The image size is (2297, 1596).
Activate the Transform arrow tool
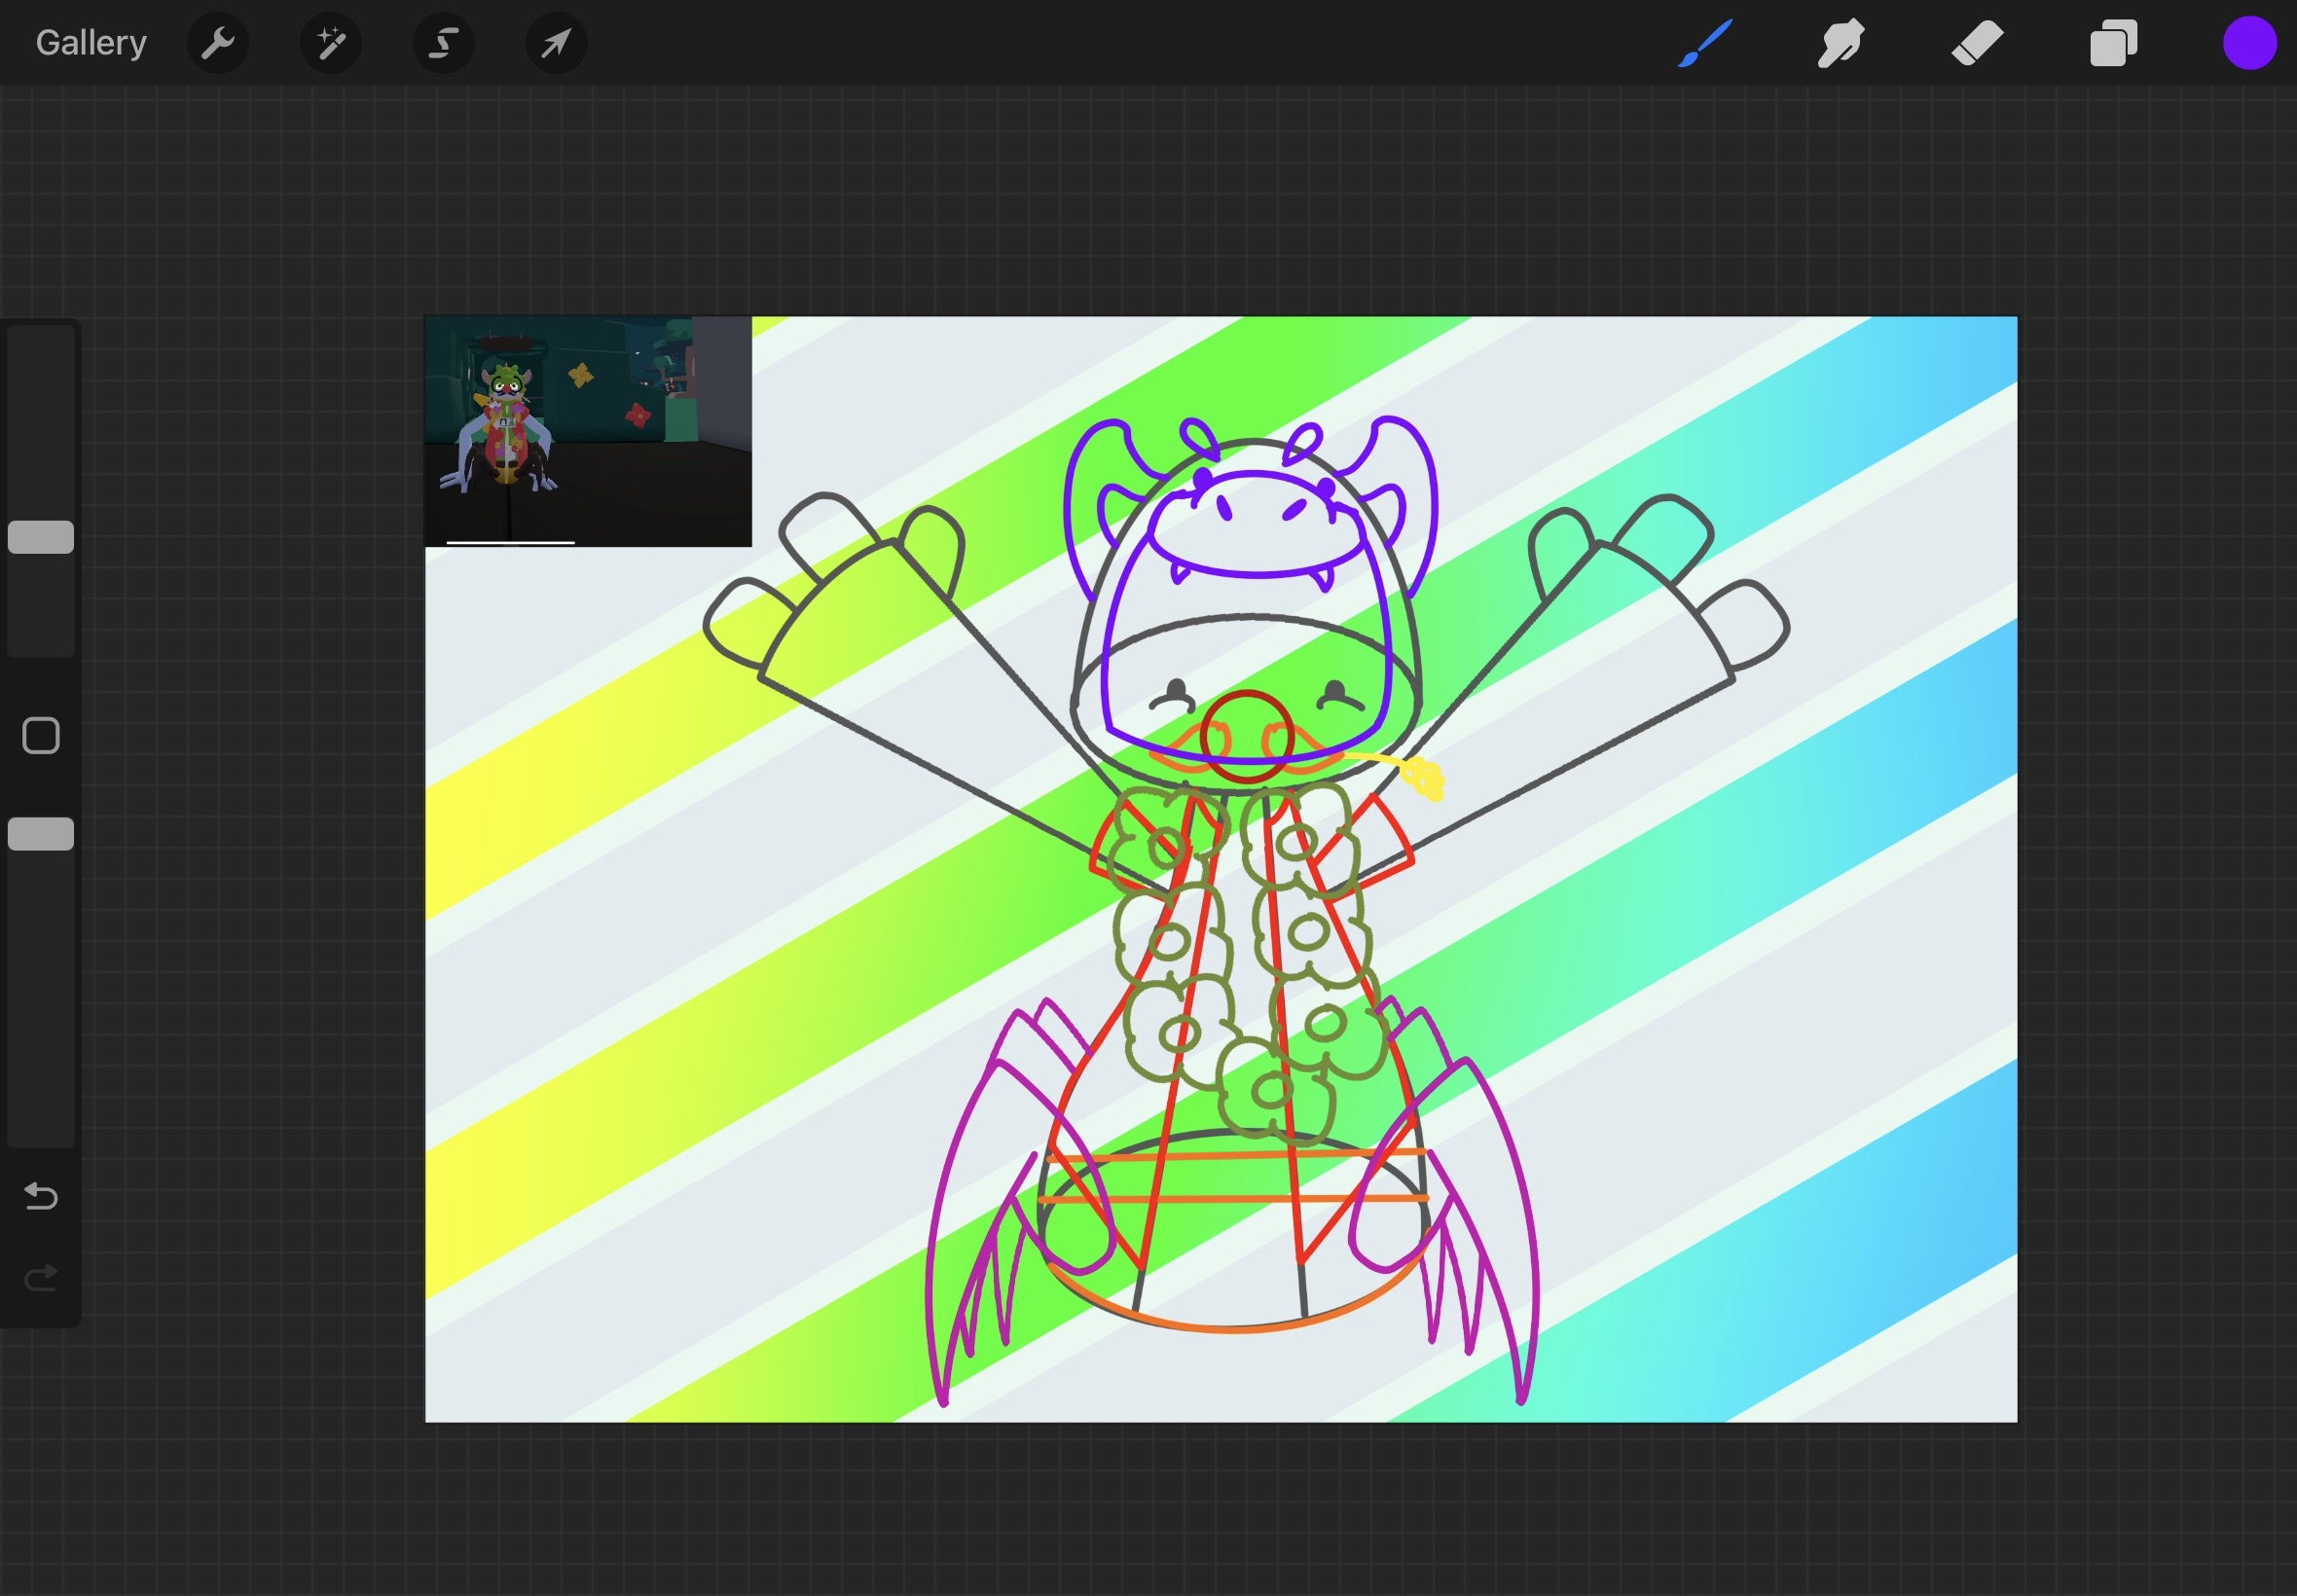coord(557,43)
